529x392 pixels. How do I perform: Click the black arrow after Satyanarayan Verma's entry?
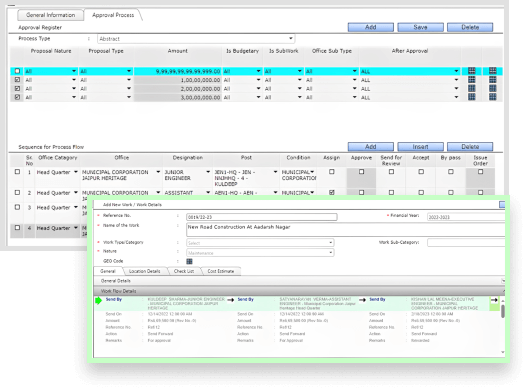pos(362,300)
